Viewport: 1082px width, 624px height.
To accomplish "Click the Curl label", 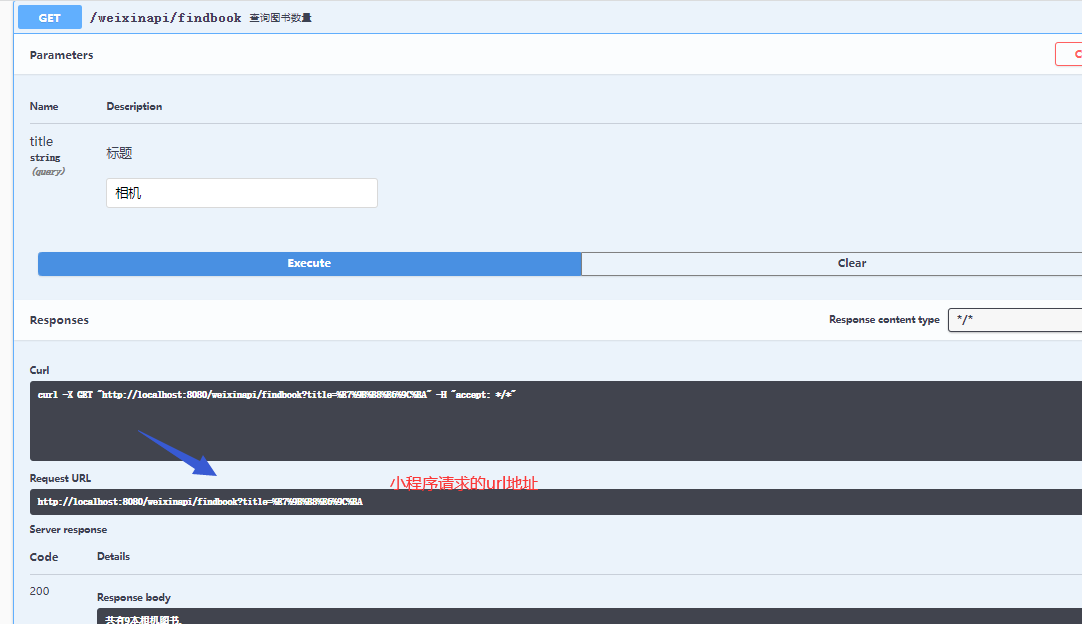I will click(39, 370).
